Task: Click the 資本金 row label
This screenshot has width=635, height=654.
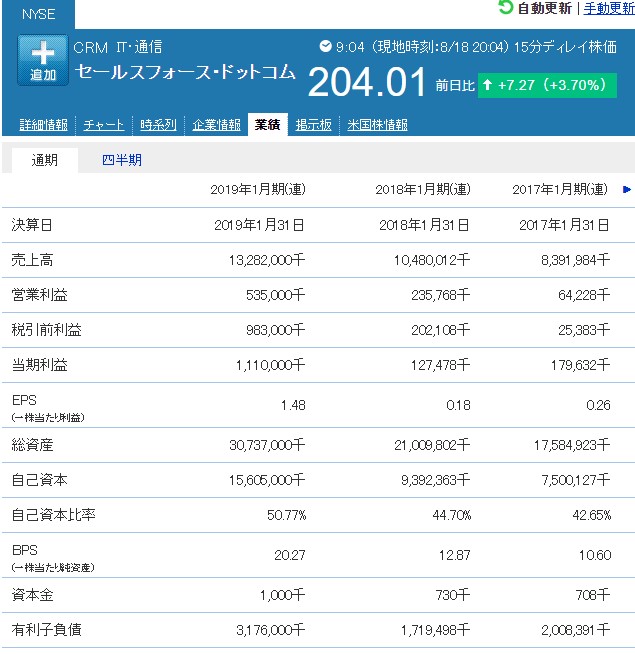Action: coord(32,595)
